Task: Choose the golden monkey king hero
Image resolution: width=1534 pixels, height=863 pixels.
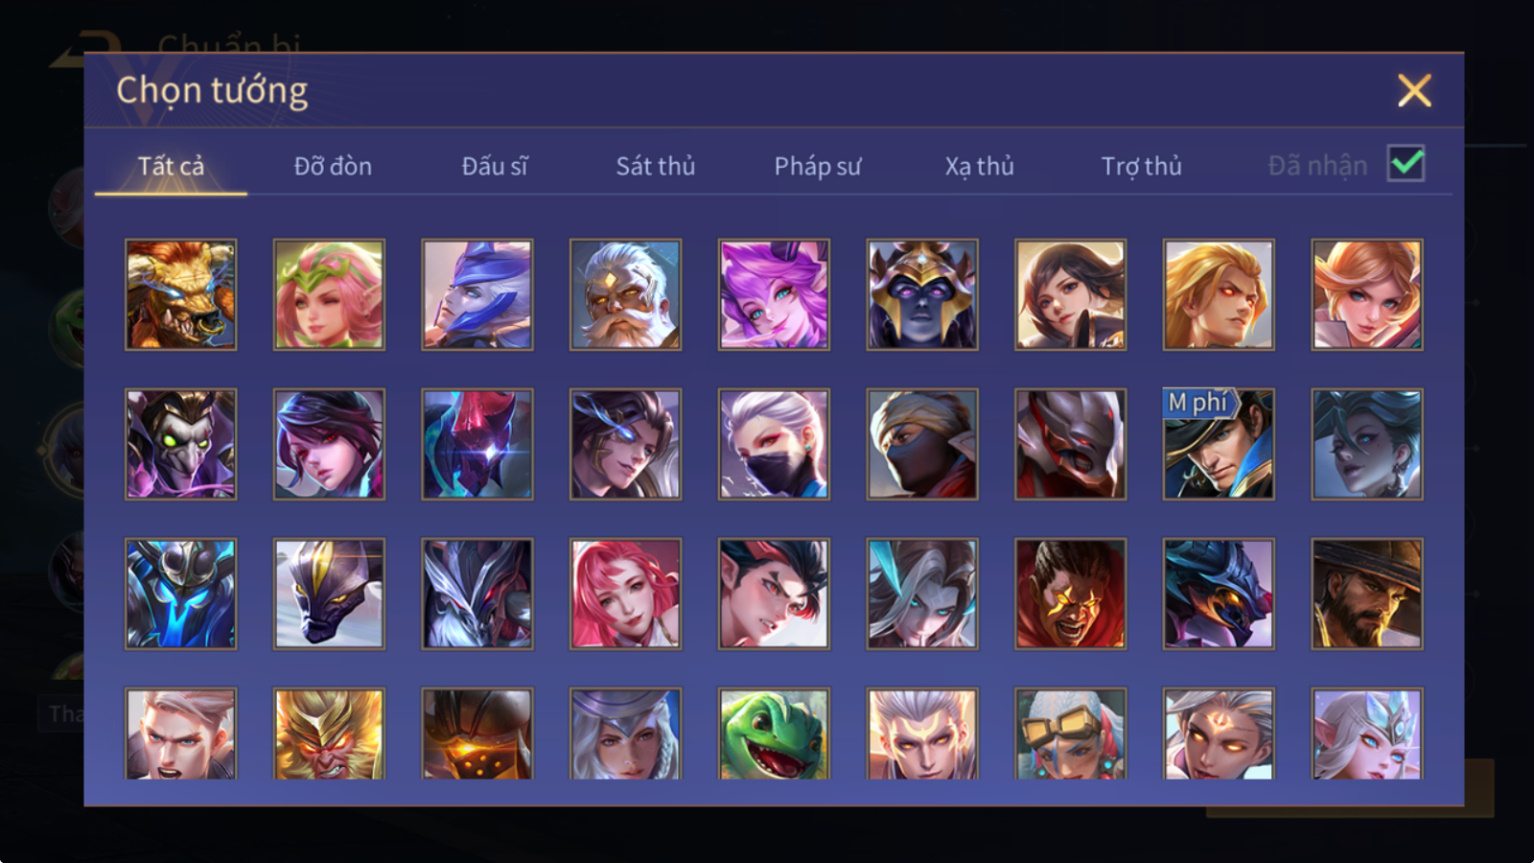Action: tap(329, 733)
